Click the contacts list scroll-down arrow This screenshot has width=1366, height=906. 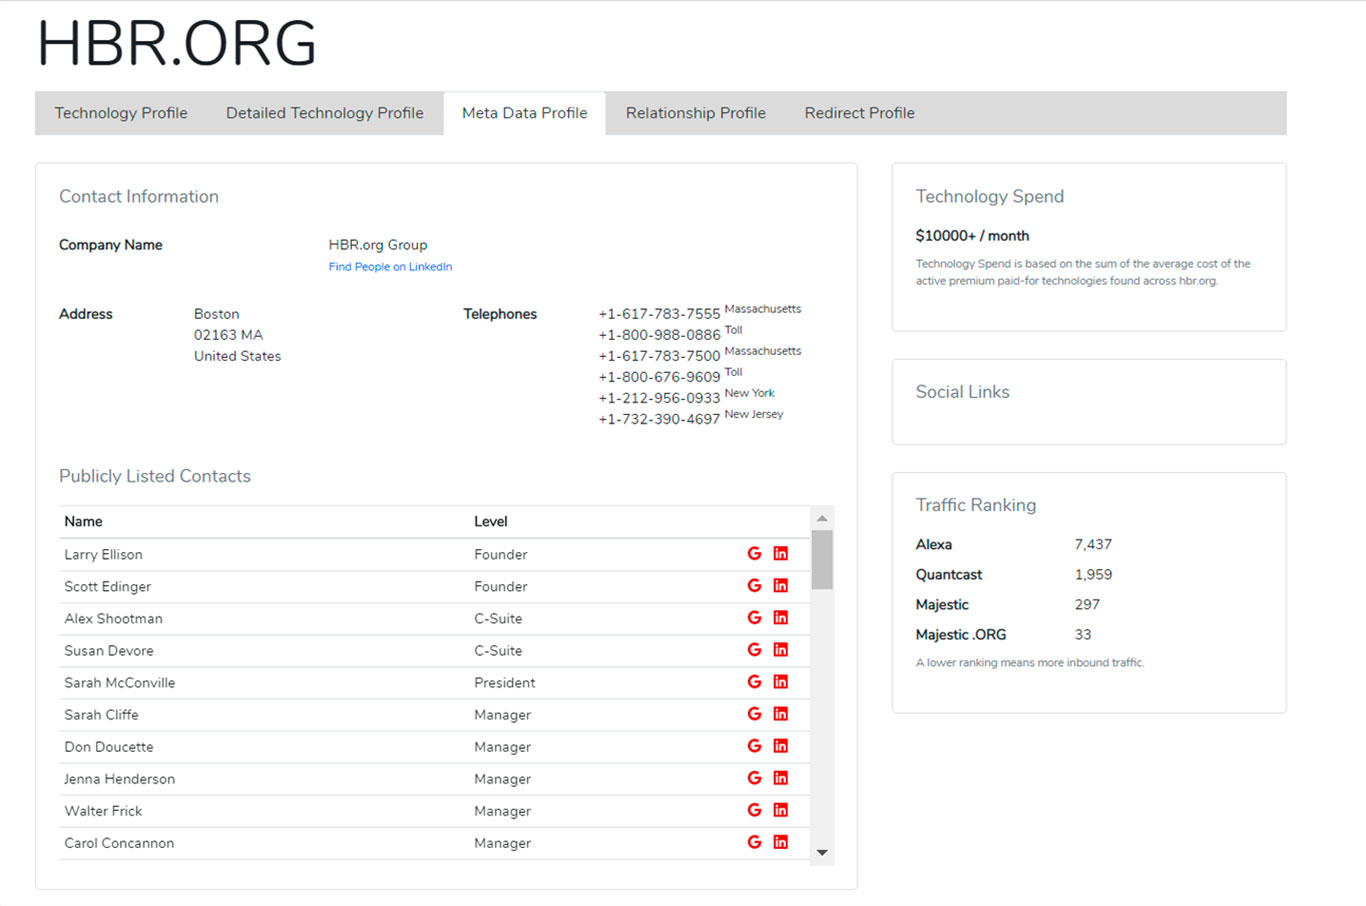pyautogui.click(x=822, y=852)
